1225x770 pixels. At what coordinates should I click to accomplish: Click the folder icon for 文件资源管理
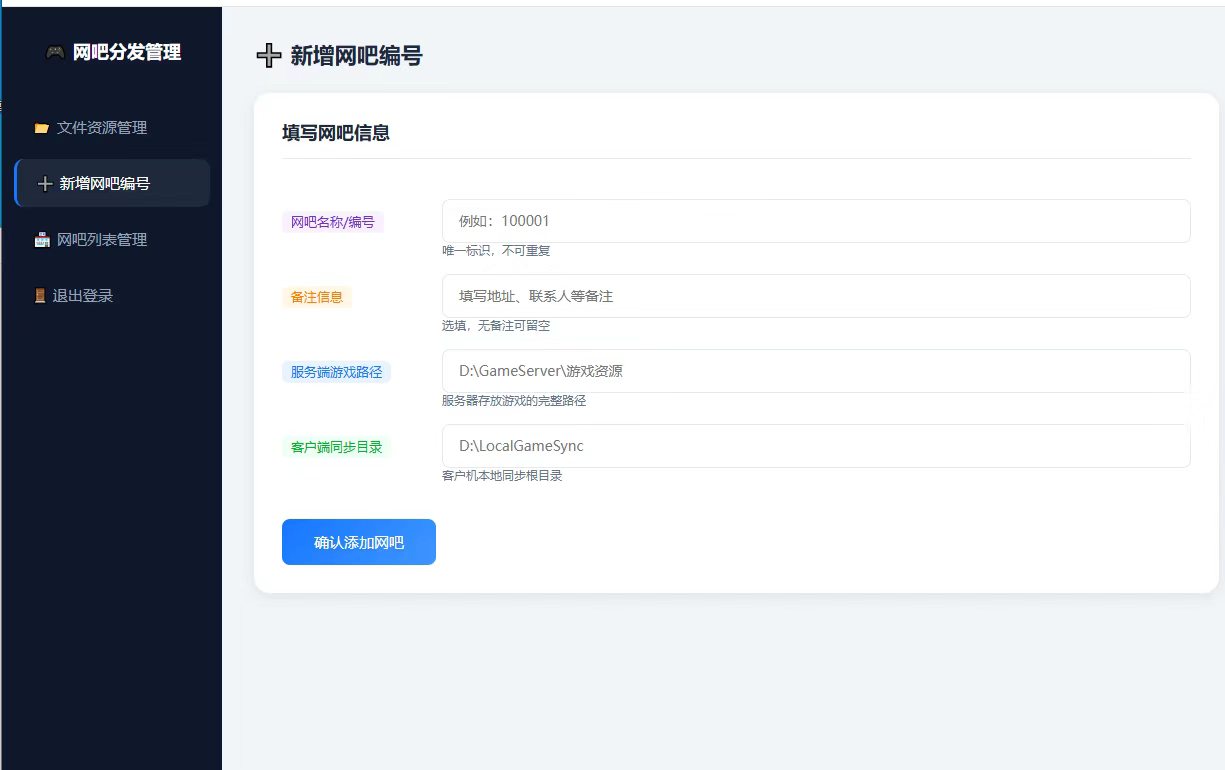(41, 128)
